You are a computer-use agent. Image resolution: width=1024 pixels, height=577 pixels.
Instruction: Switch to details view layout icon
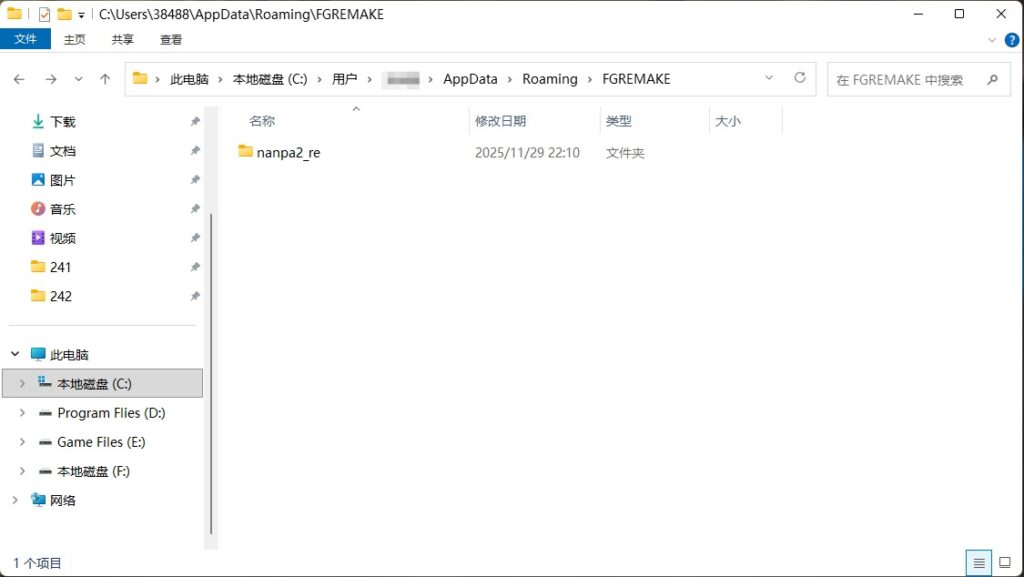pos(978,563)
